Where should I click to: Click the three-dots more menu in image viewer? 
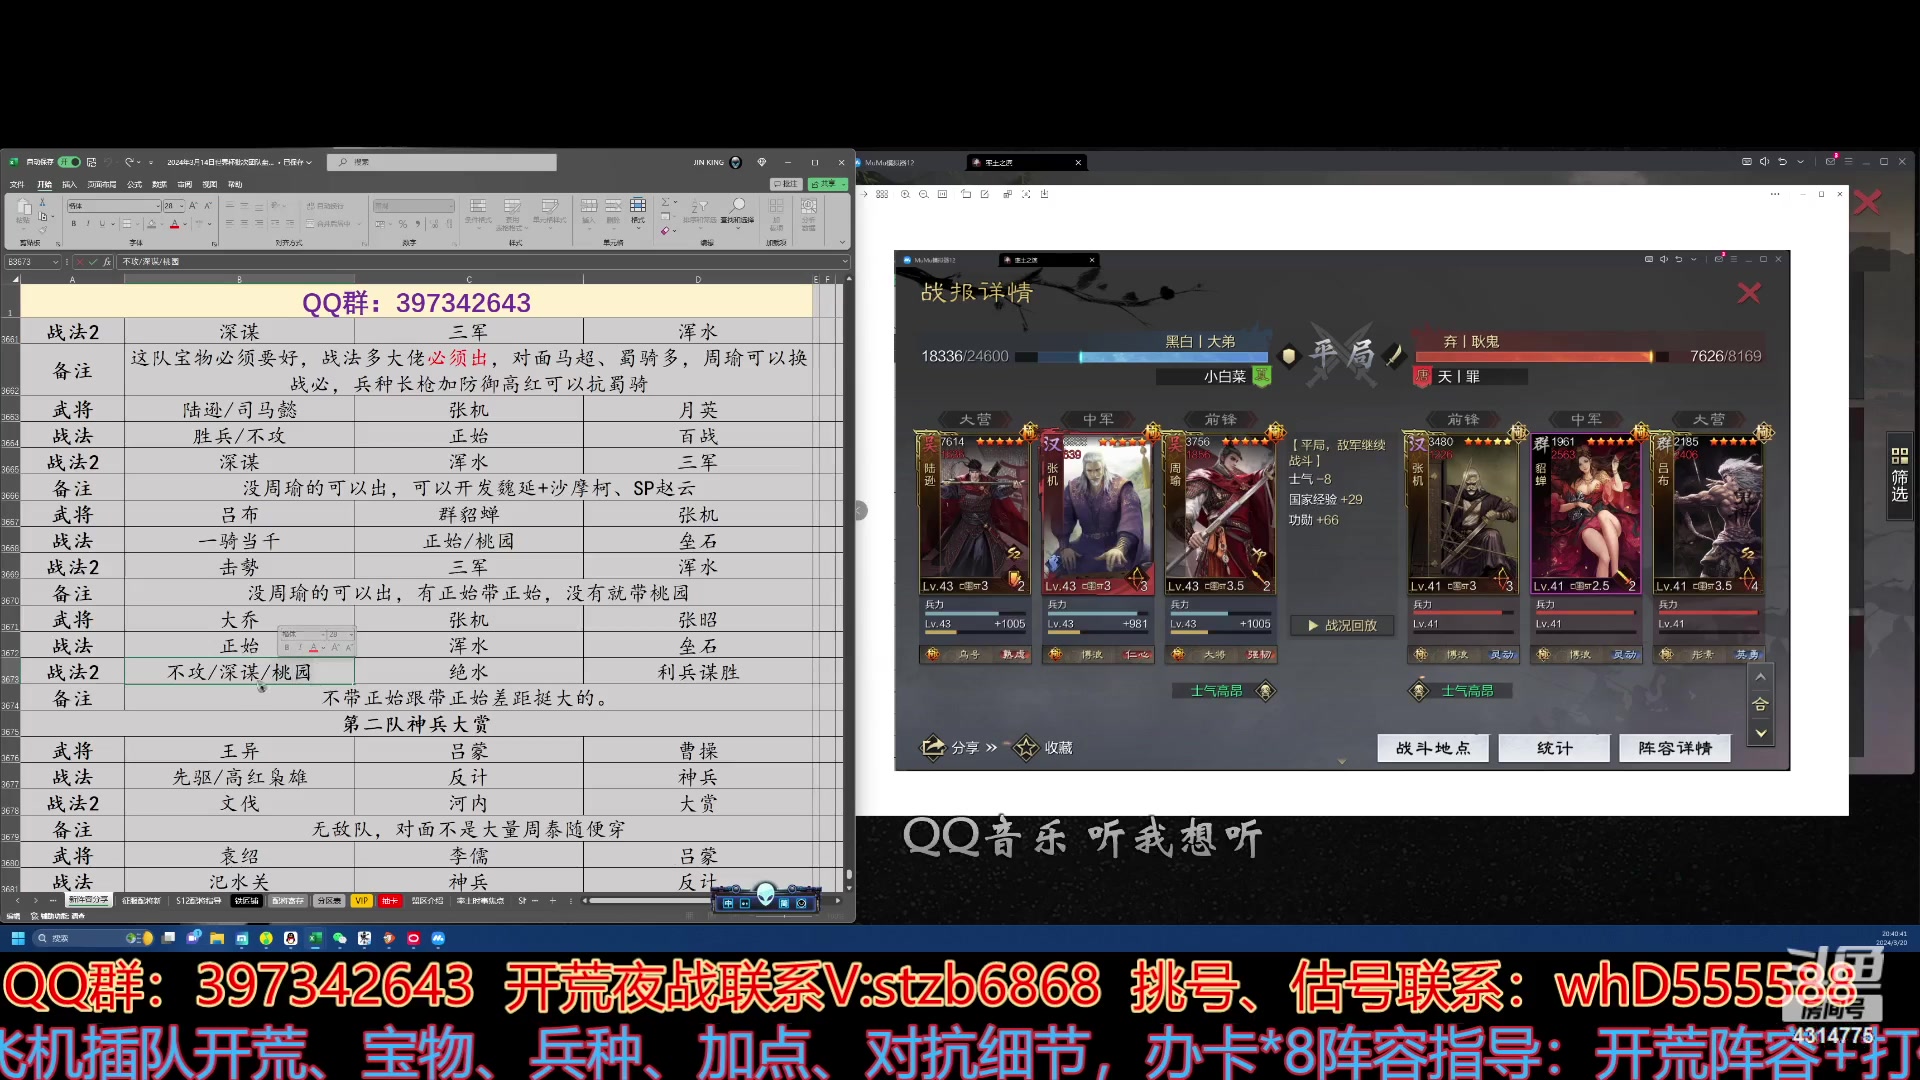tap(1775, 194)
